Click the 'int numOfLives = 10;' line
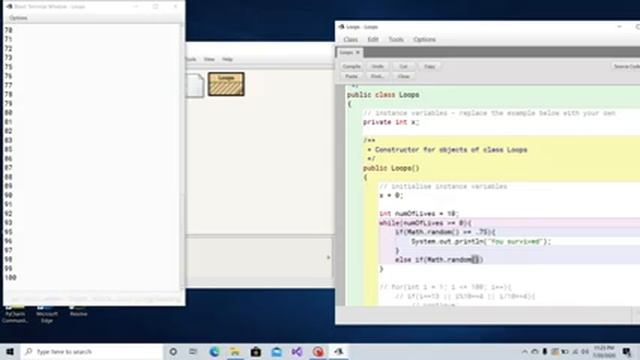Viewport: 640px width, 360px height. click(x=419, y=214)
